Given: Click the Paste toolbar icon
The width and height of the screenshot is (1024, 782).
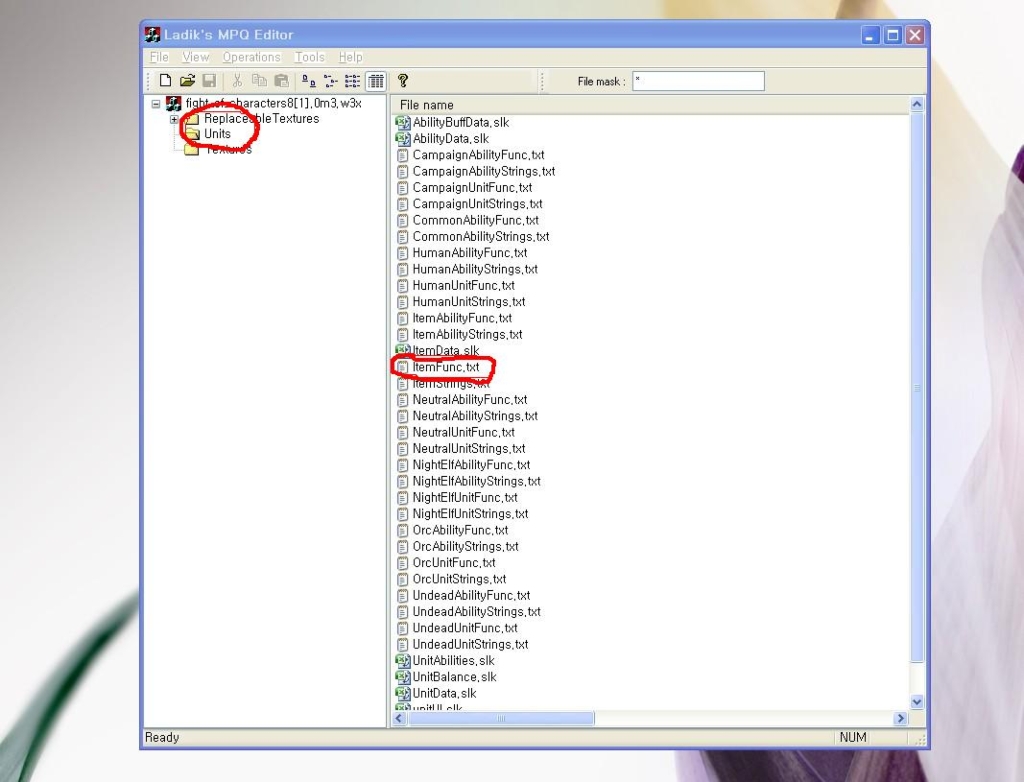Looking at the screenshot, I should 281,80.
